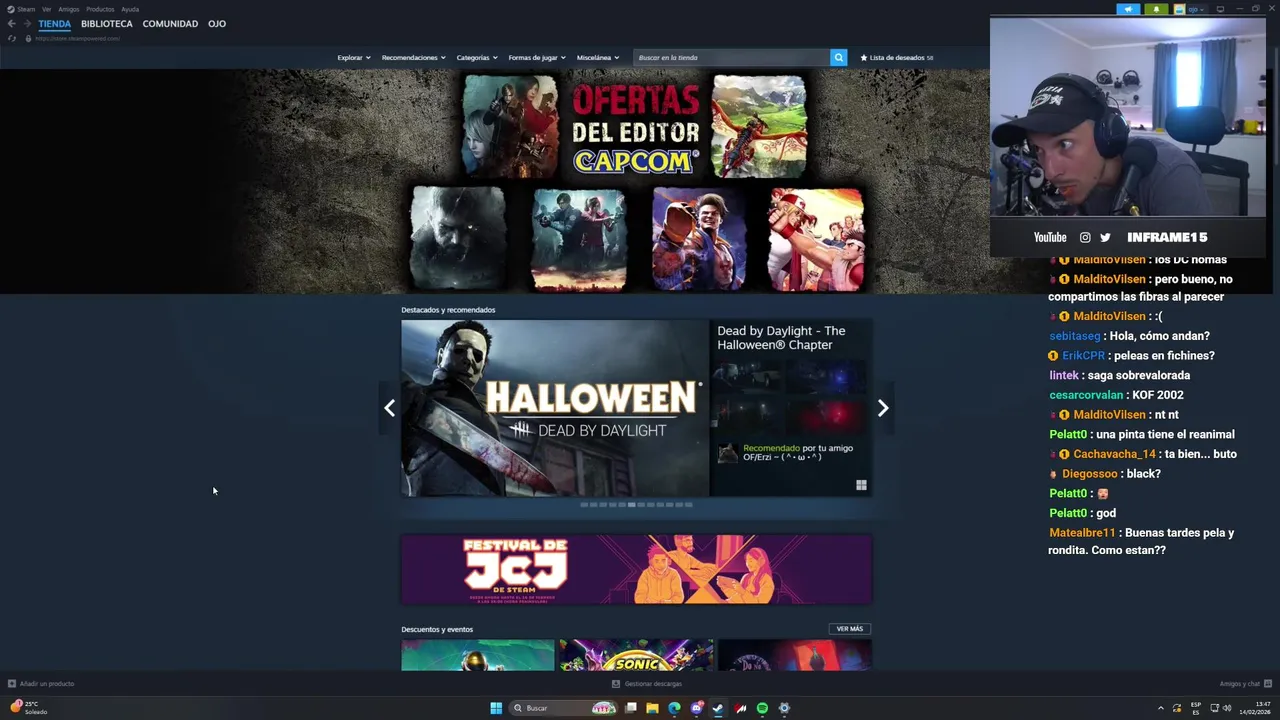The width and height of the screenshot is (1280, 720).
Task: Click the VER MÁS button
Action: point(850,629)
